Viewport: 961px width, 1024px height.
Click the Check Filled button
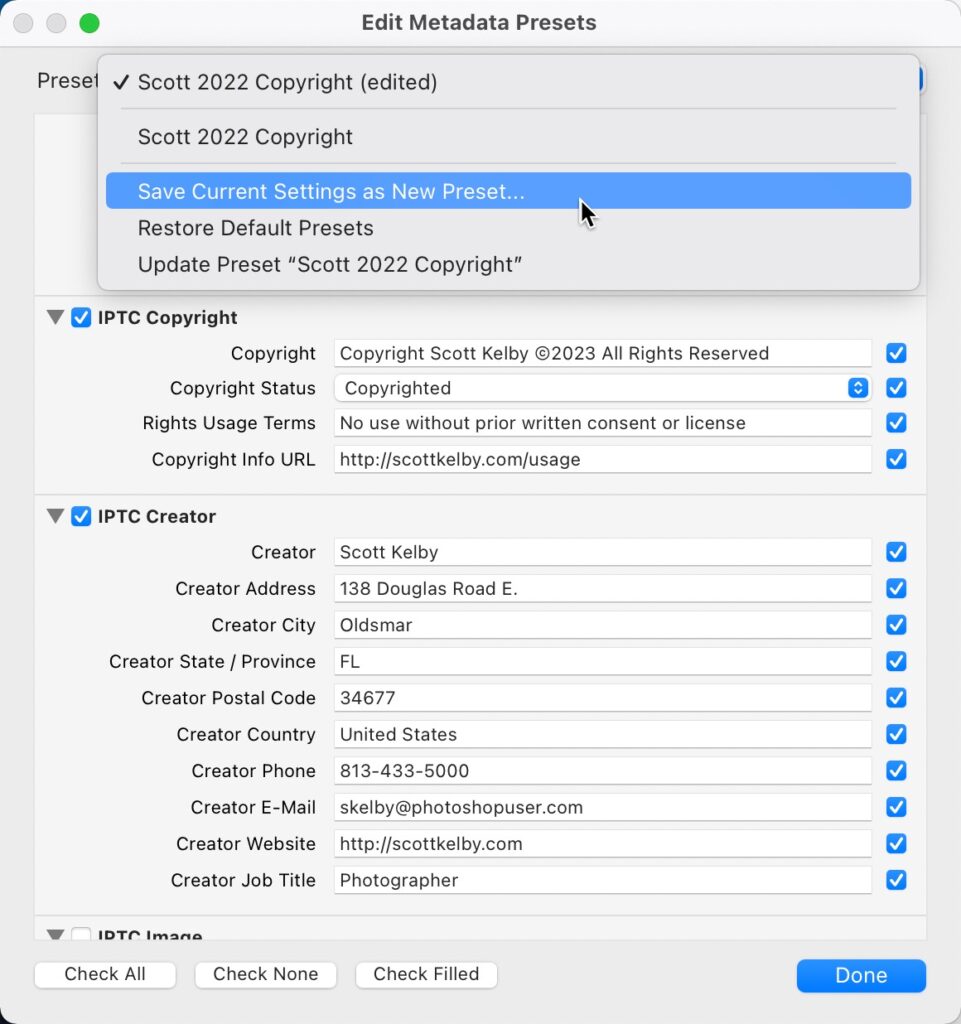coord(426,974)
